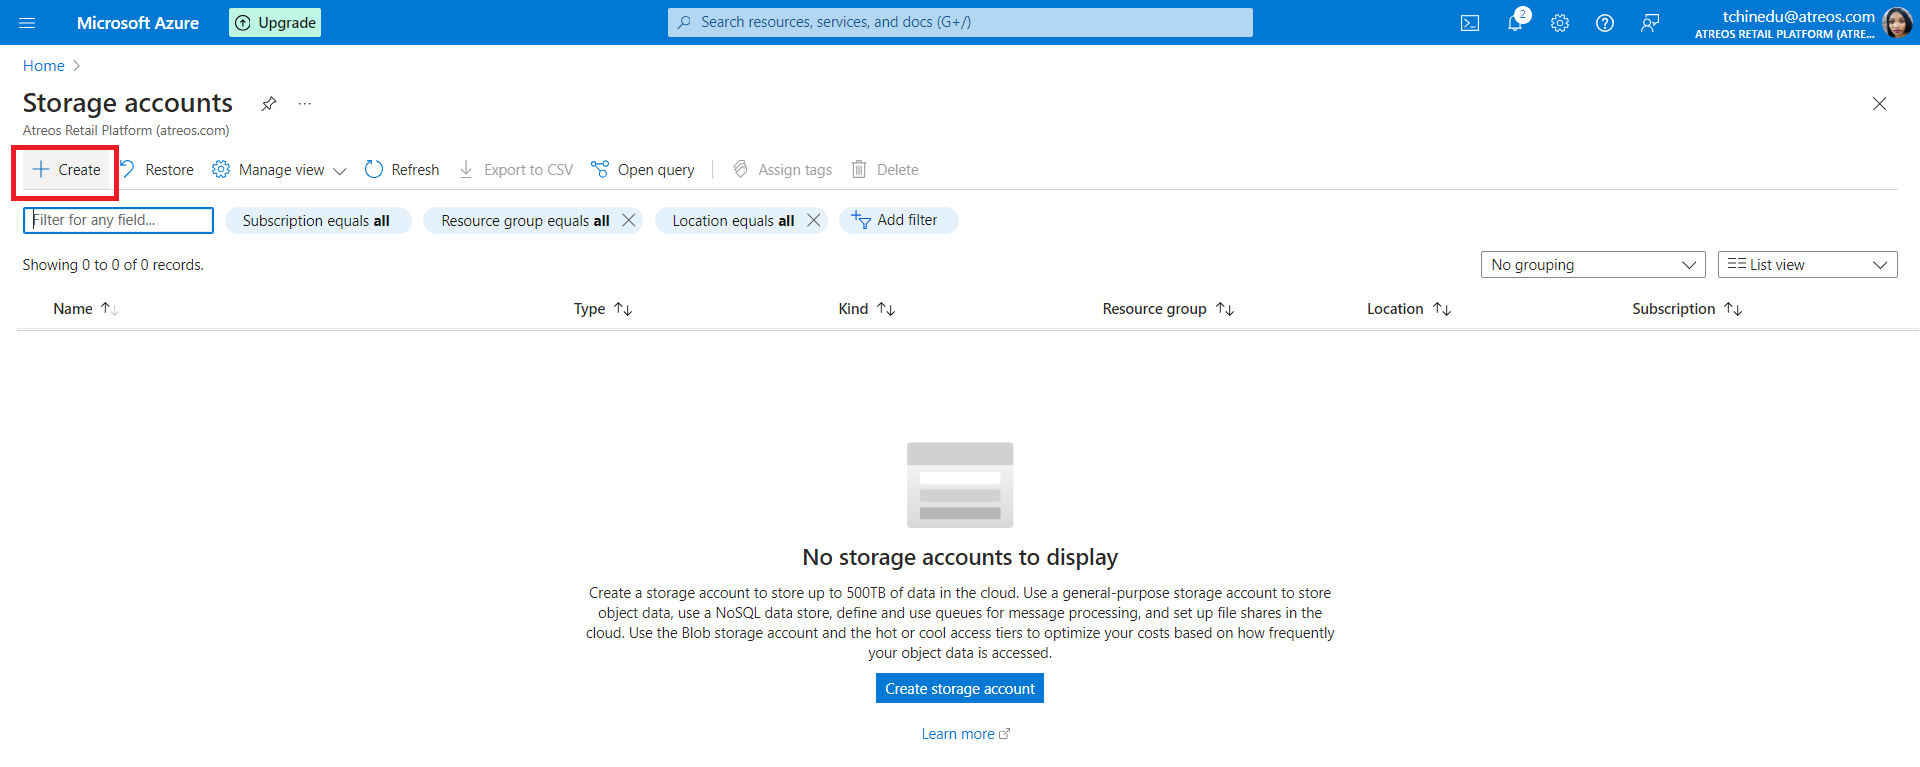Viewport: 1920px width, 767px height.
Task: Refresh the storage accounts list
Action: (x=402, y=170)
